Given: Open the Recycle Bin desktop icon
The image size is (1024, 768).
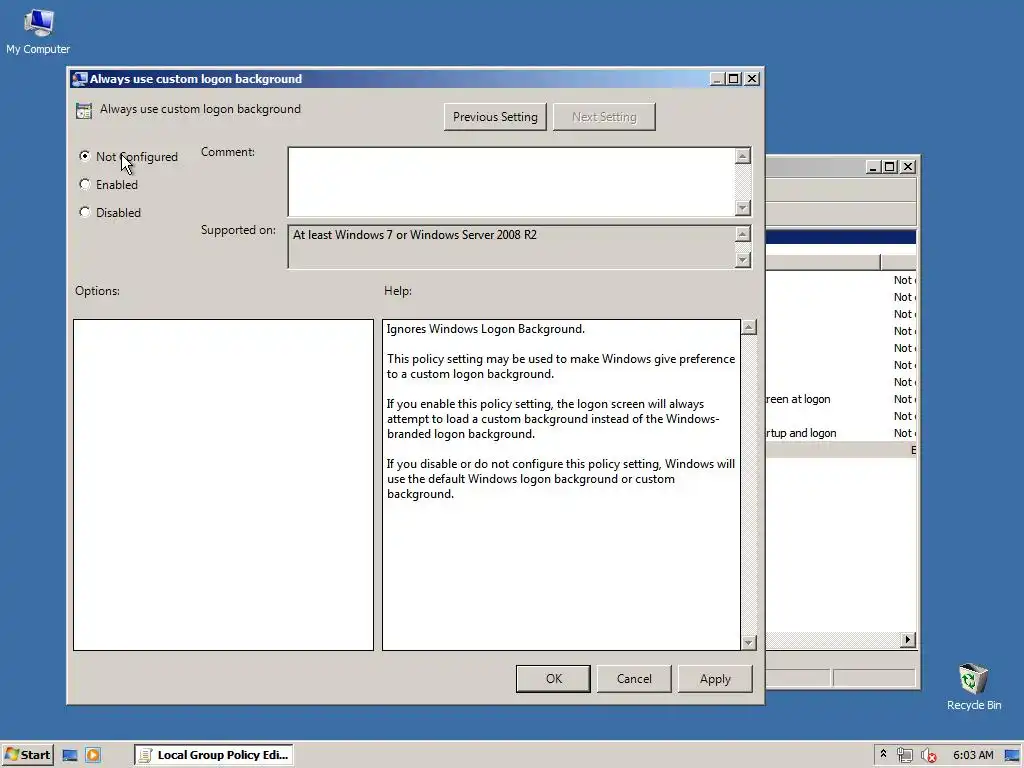Looking at the screenshot, I should (973, 686).
